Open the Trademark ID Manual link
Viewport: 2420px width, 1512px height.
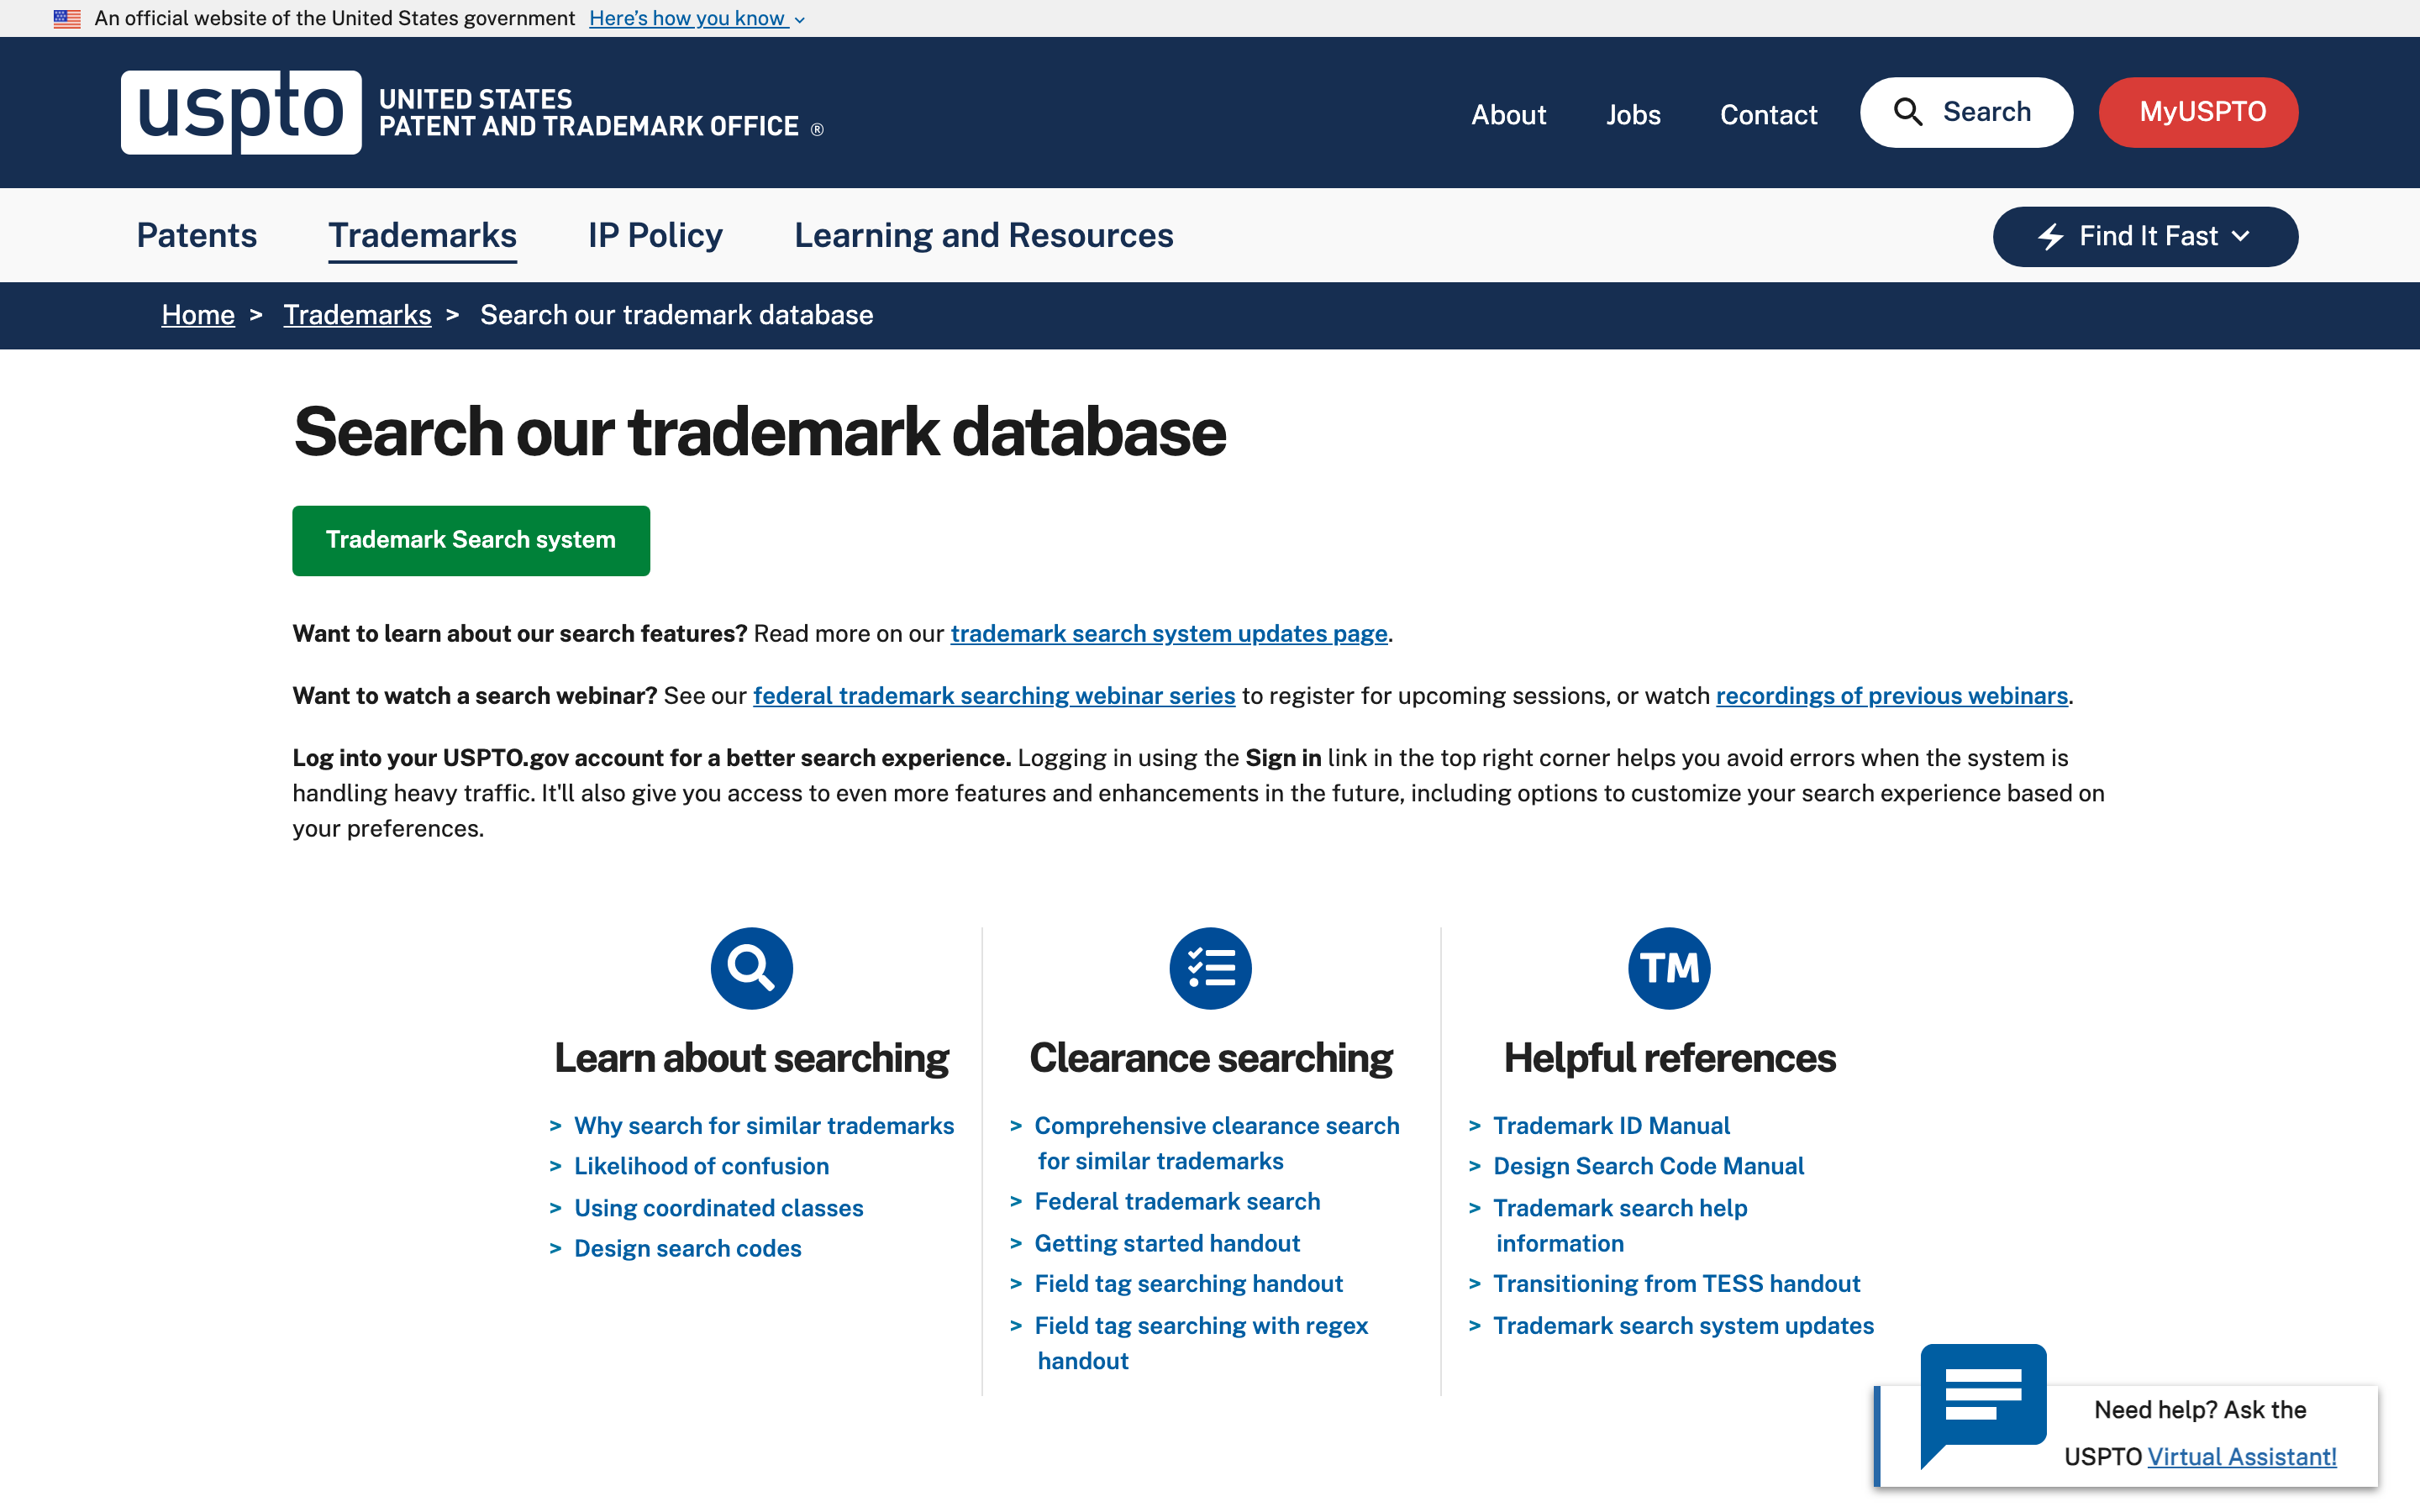pos(1611,1125)
